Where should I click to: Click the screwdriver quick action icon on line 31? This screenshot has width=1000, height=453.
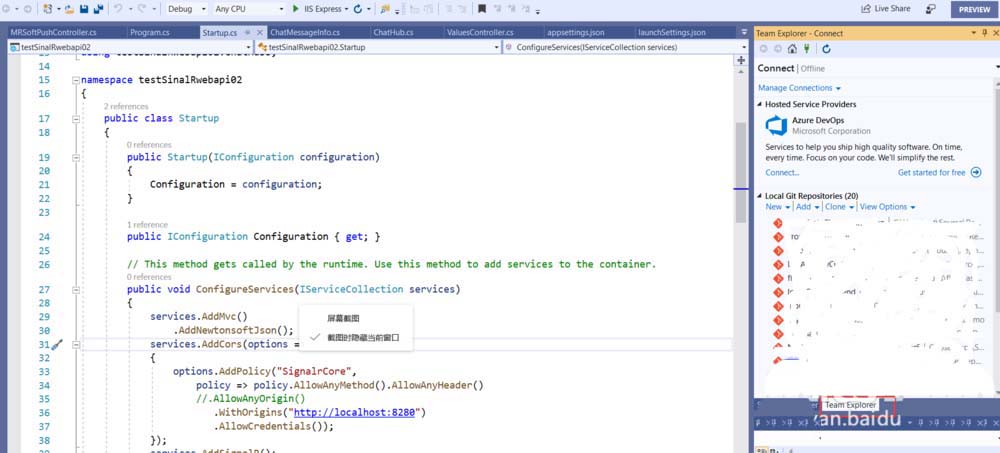57,345
